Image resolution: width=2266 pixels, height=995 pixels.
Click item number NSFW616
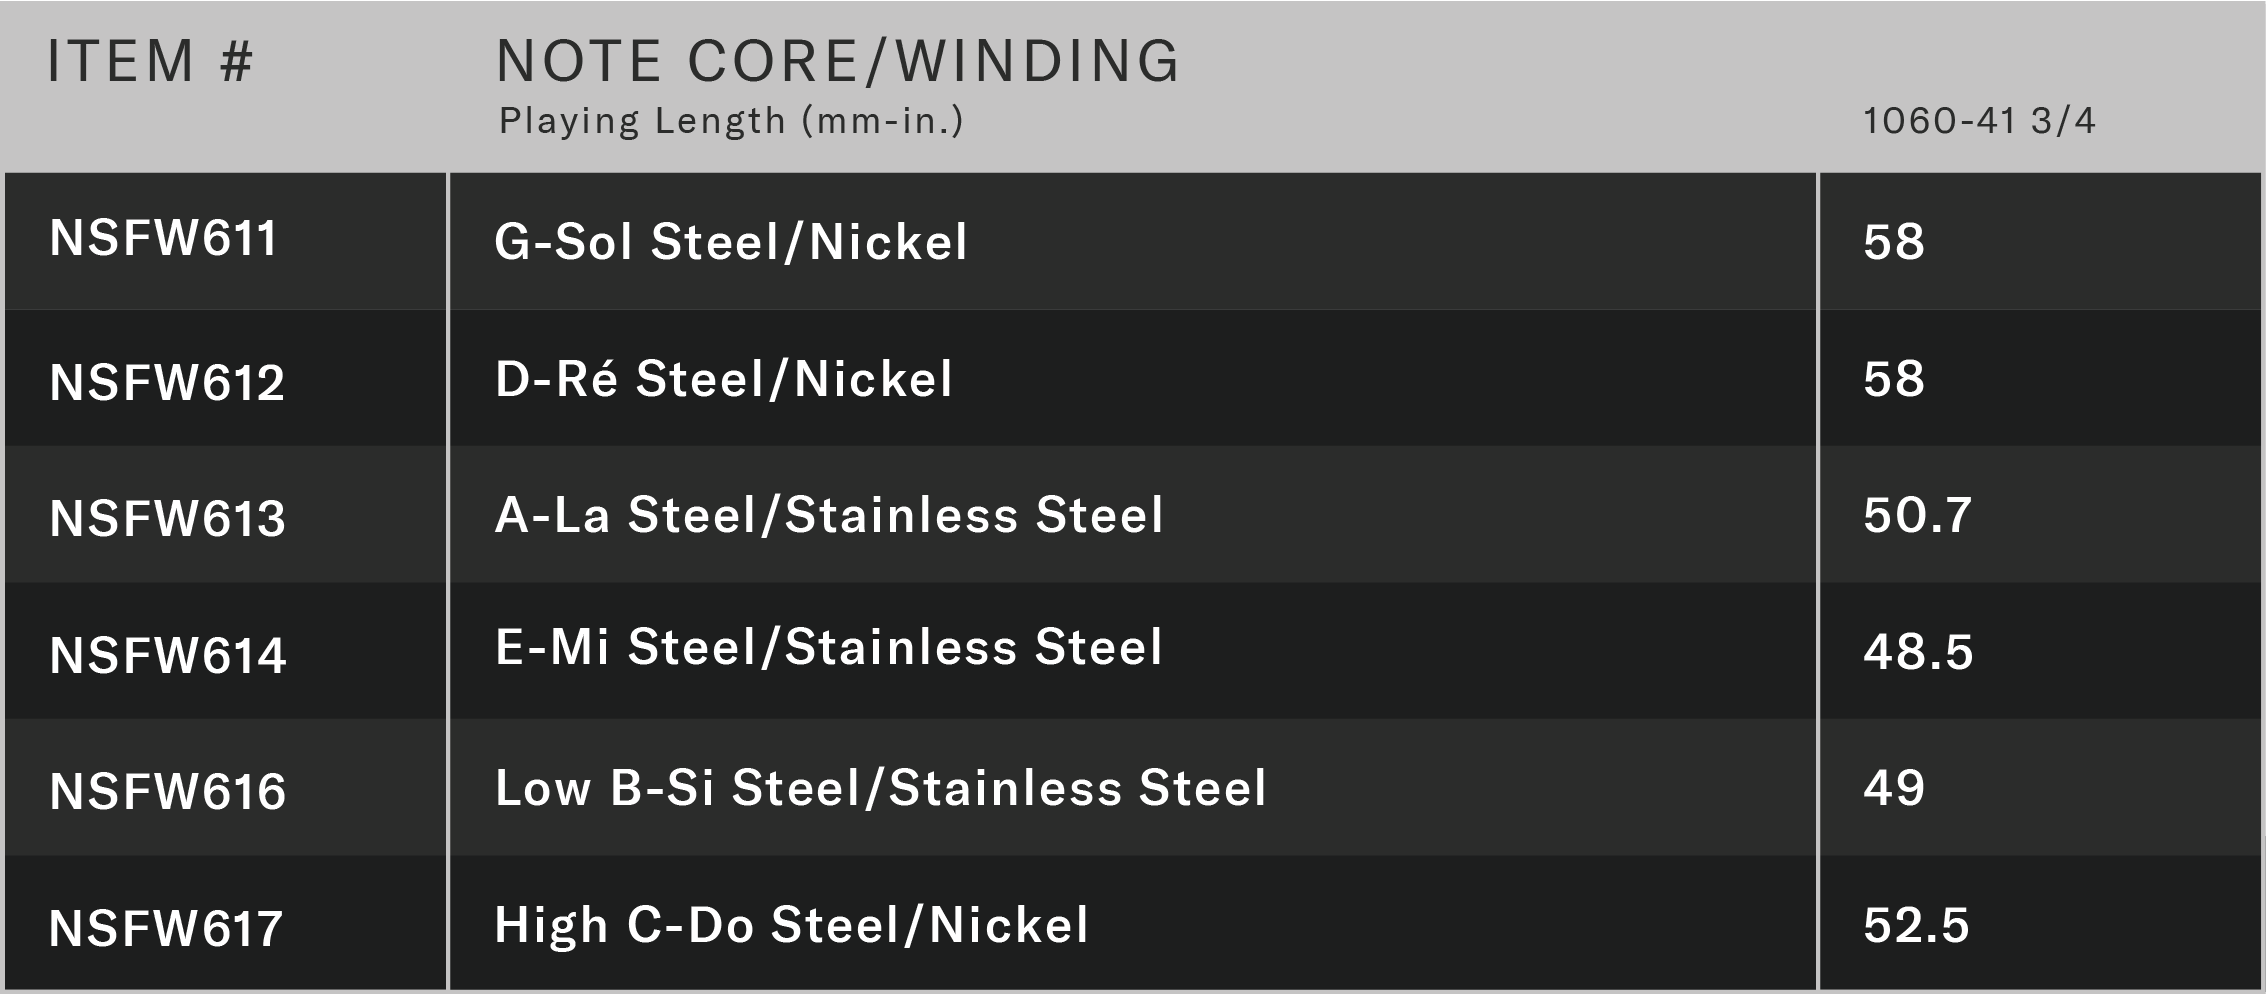click(168, 792)
